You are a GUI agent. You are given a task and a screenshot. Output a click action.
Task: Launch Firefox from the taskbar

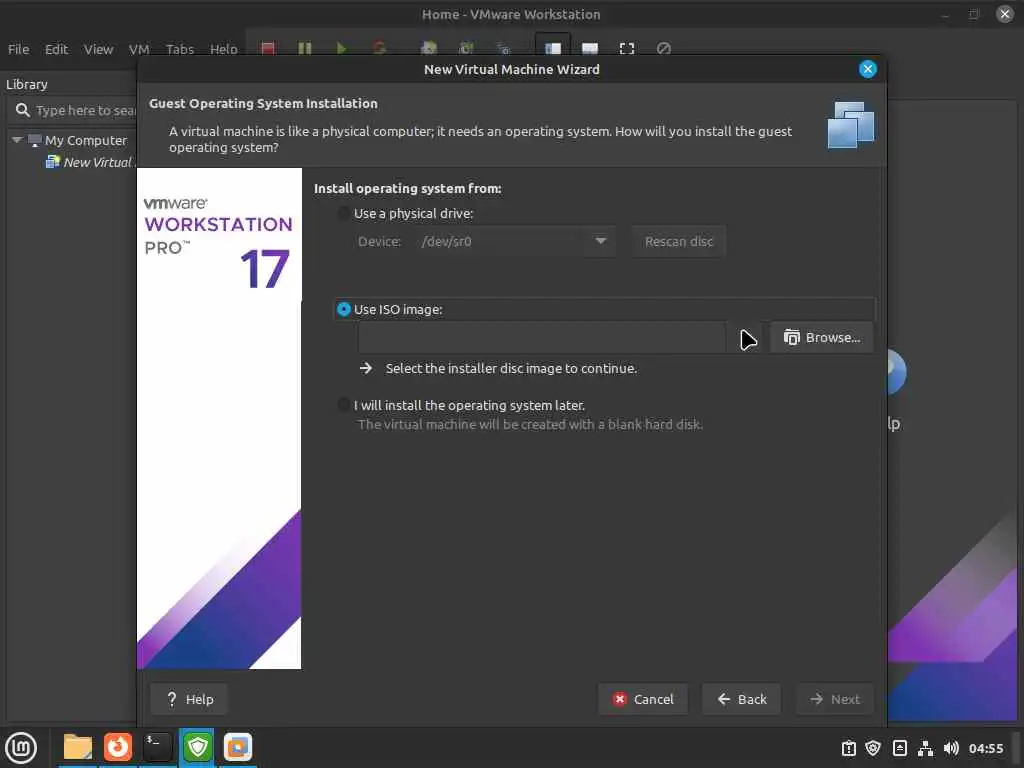118,747
